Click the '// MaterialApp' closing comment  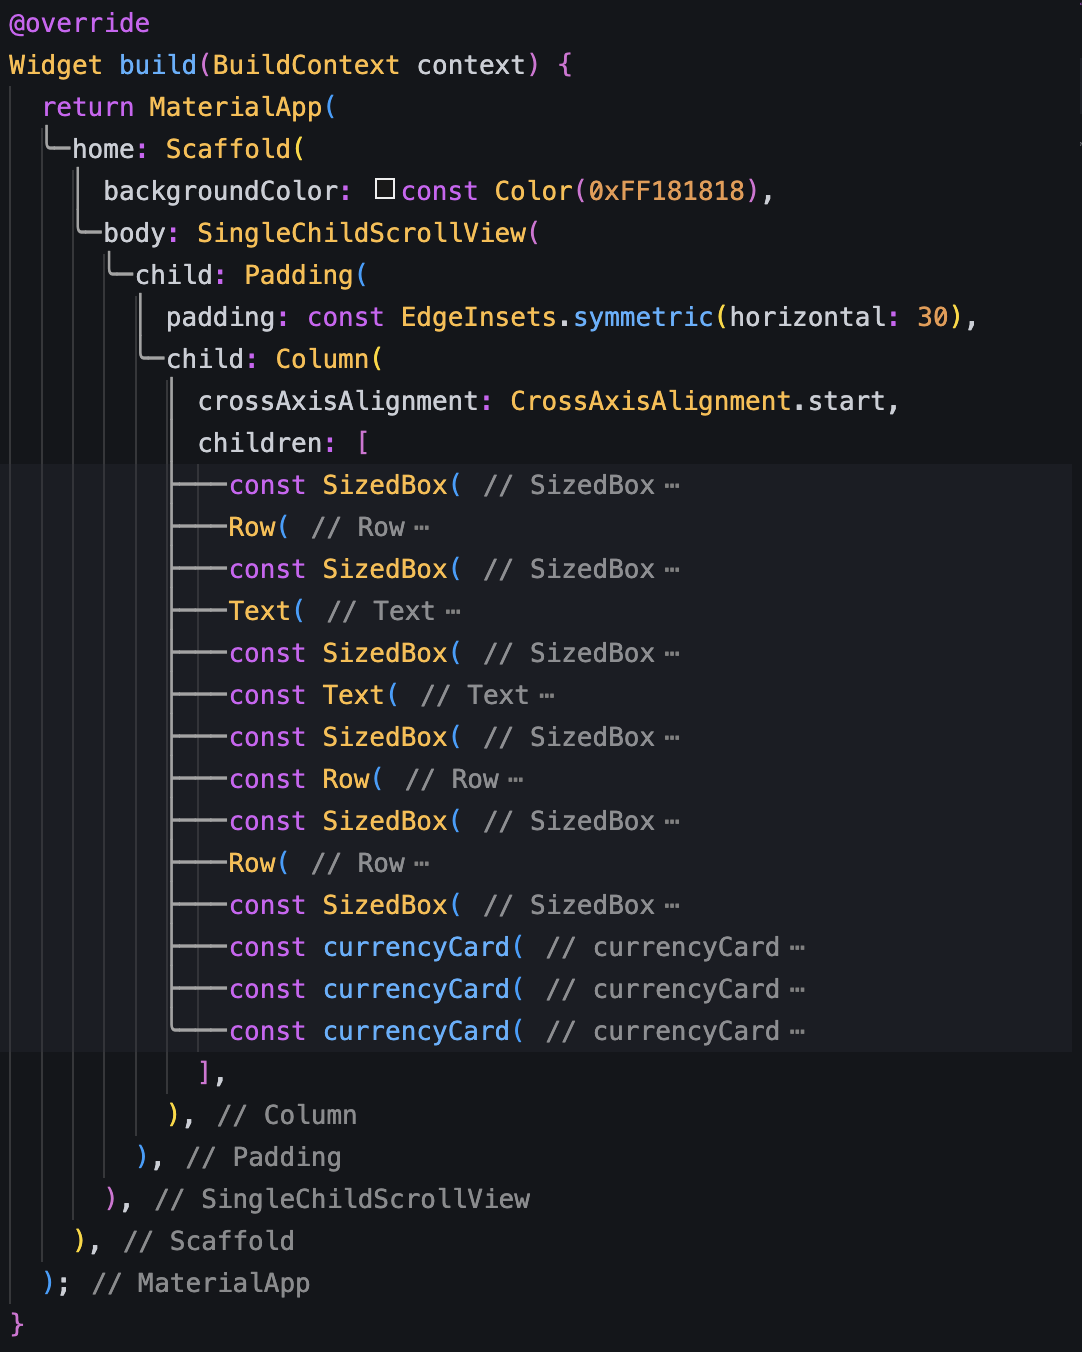pyautogui.click(x=201, y=1283)
